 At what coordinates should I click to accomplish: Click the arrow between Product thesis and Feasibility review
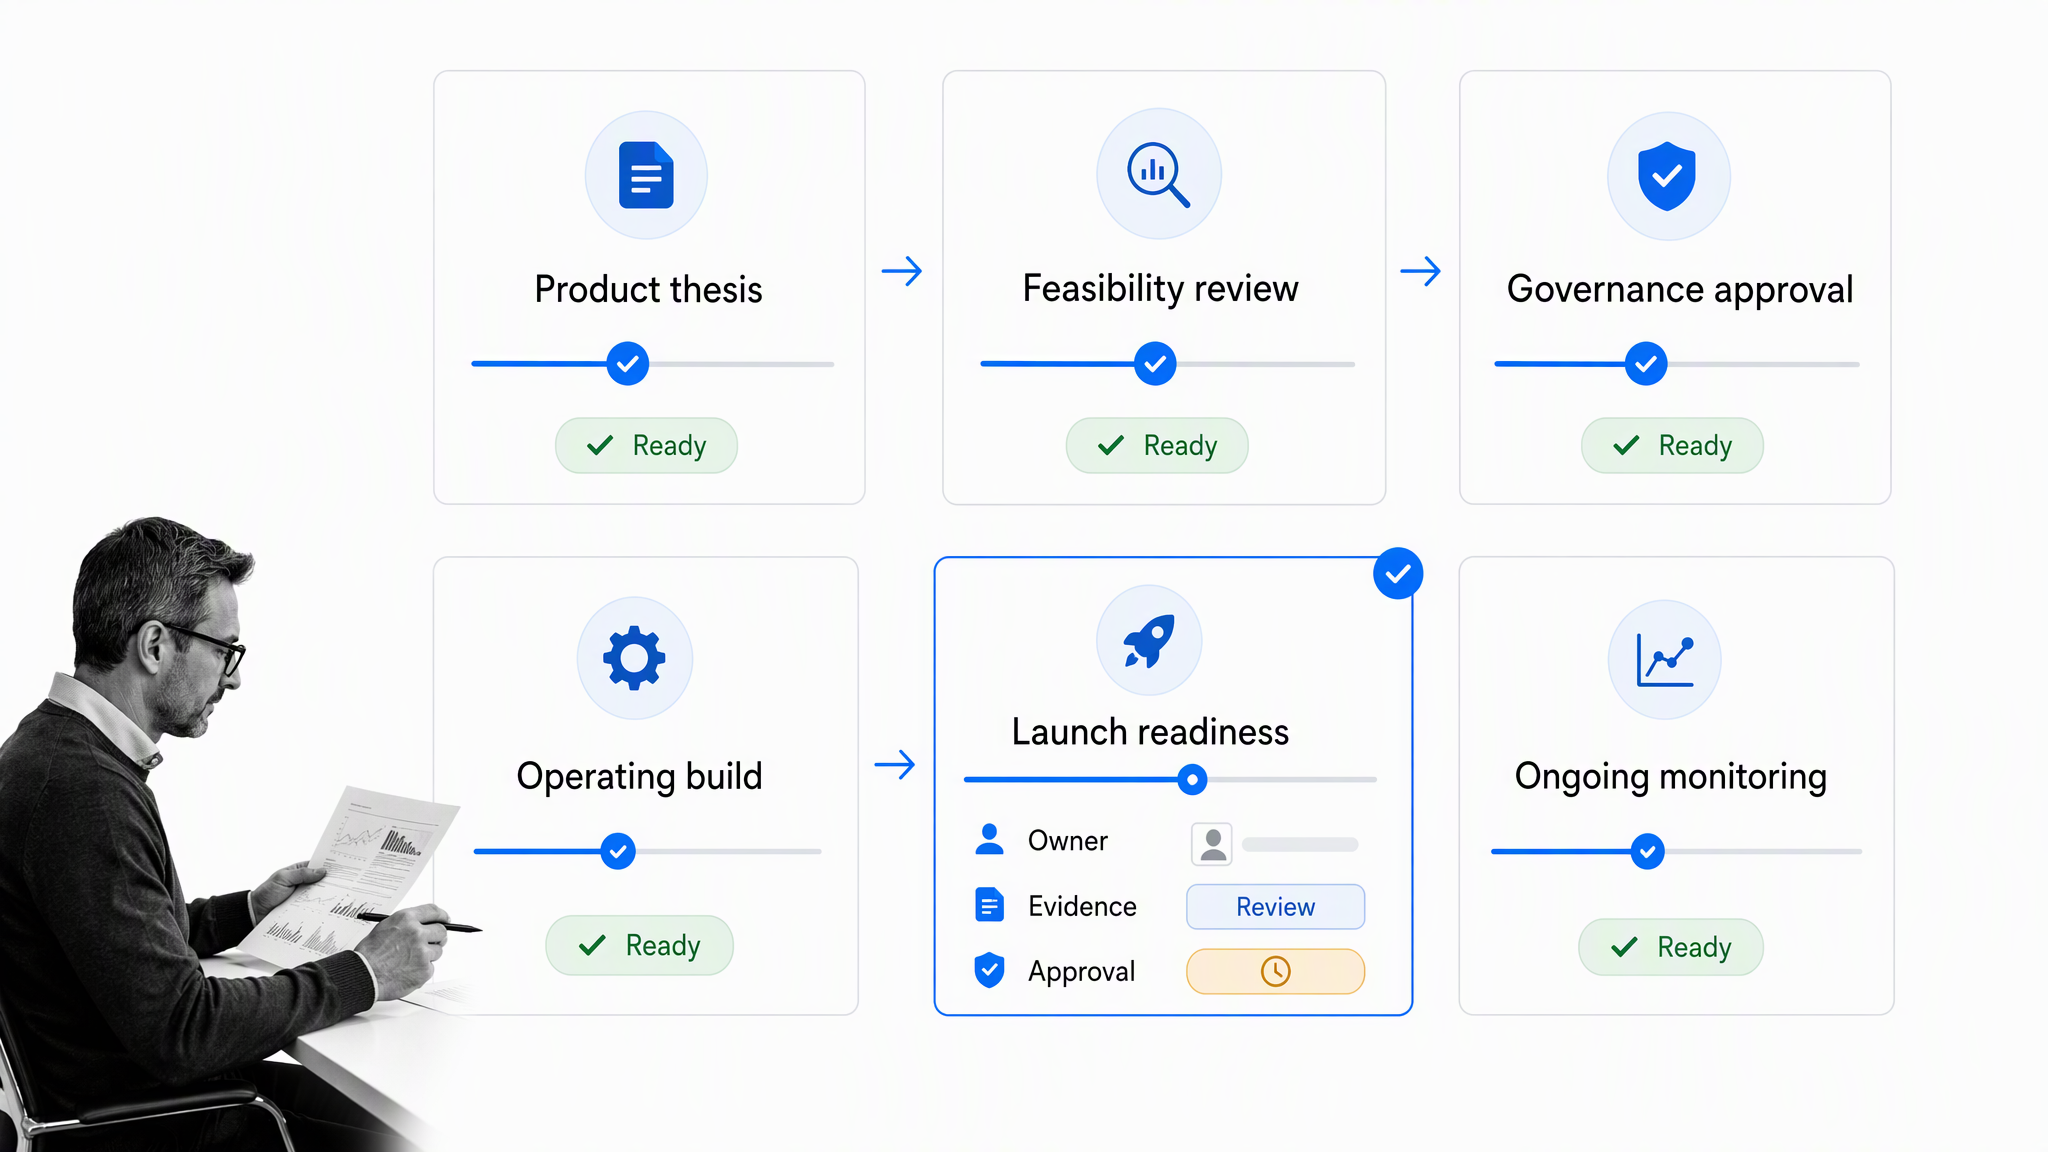tap(902, 271)
